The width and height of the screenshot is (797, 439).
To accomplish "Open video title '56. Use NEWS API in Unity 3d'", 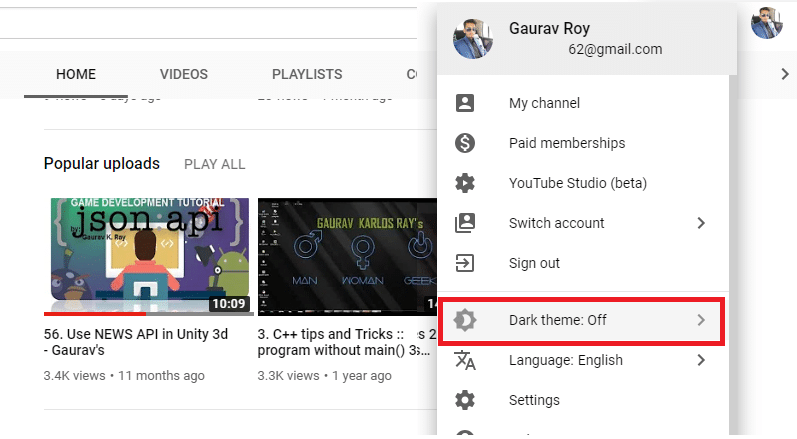I will pyautogui.click(x=136, y=342).
